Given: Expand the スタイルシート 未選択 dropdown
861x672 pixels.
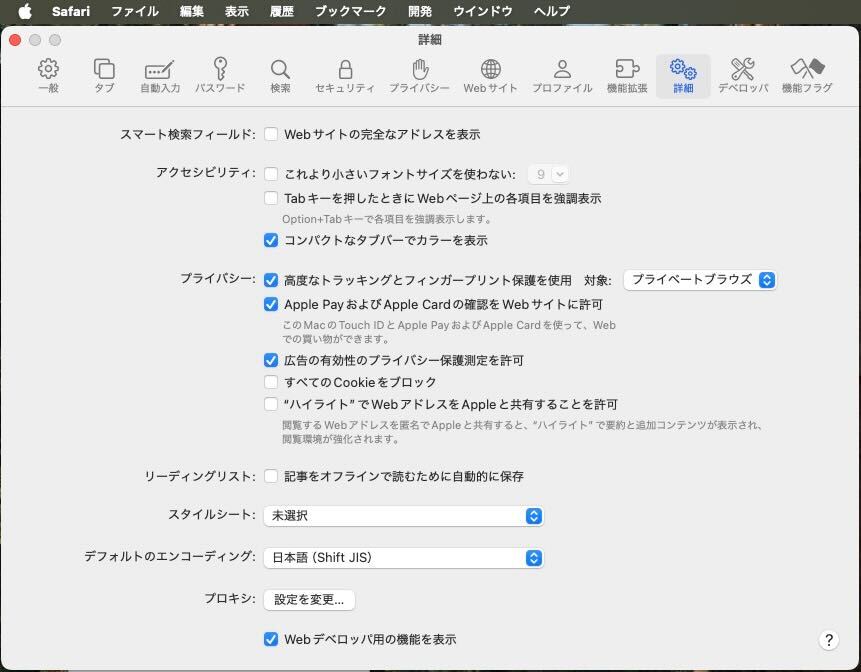Looking at the screenshot, I should (403, 516).
